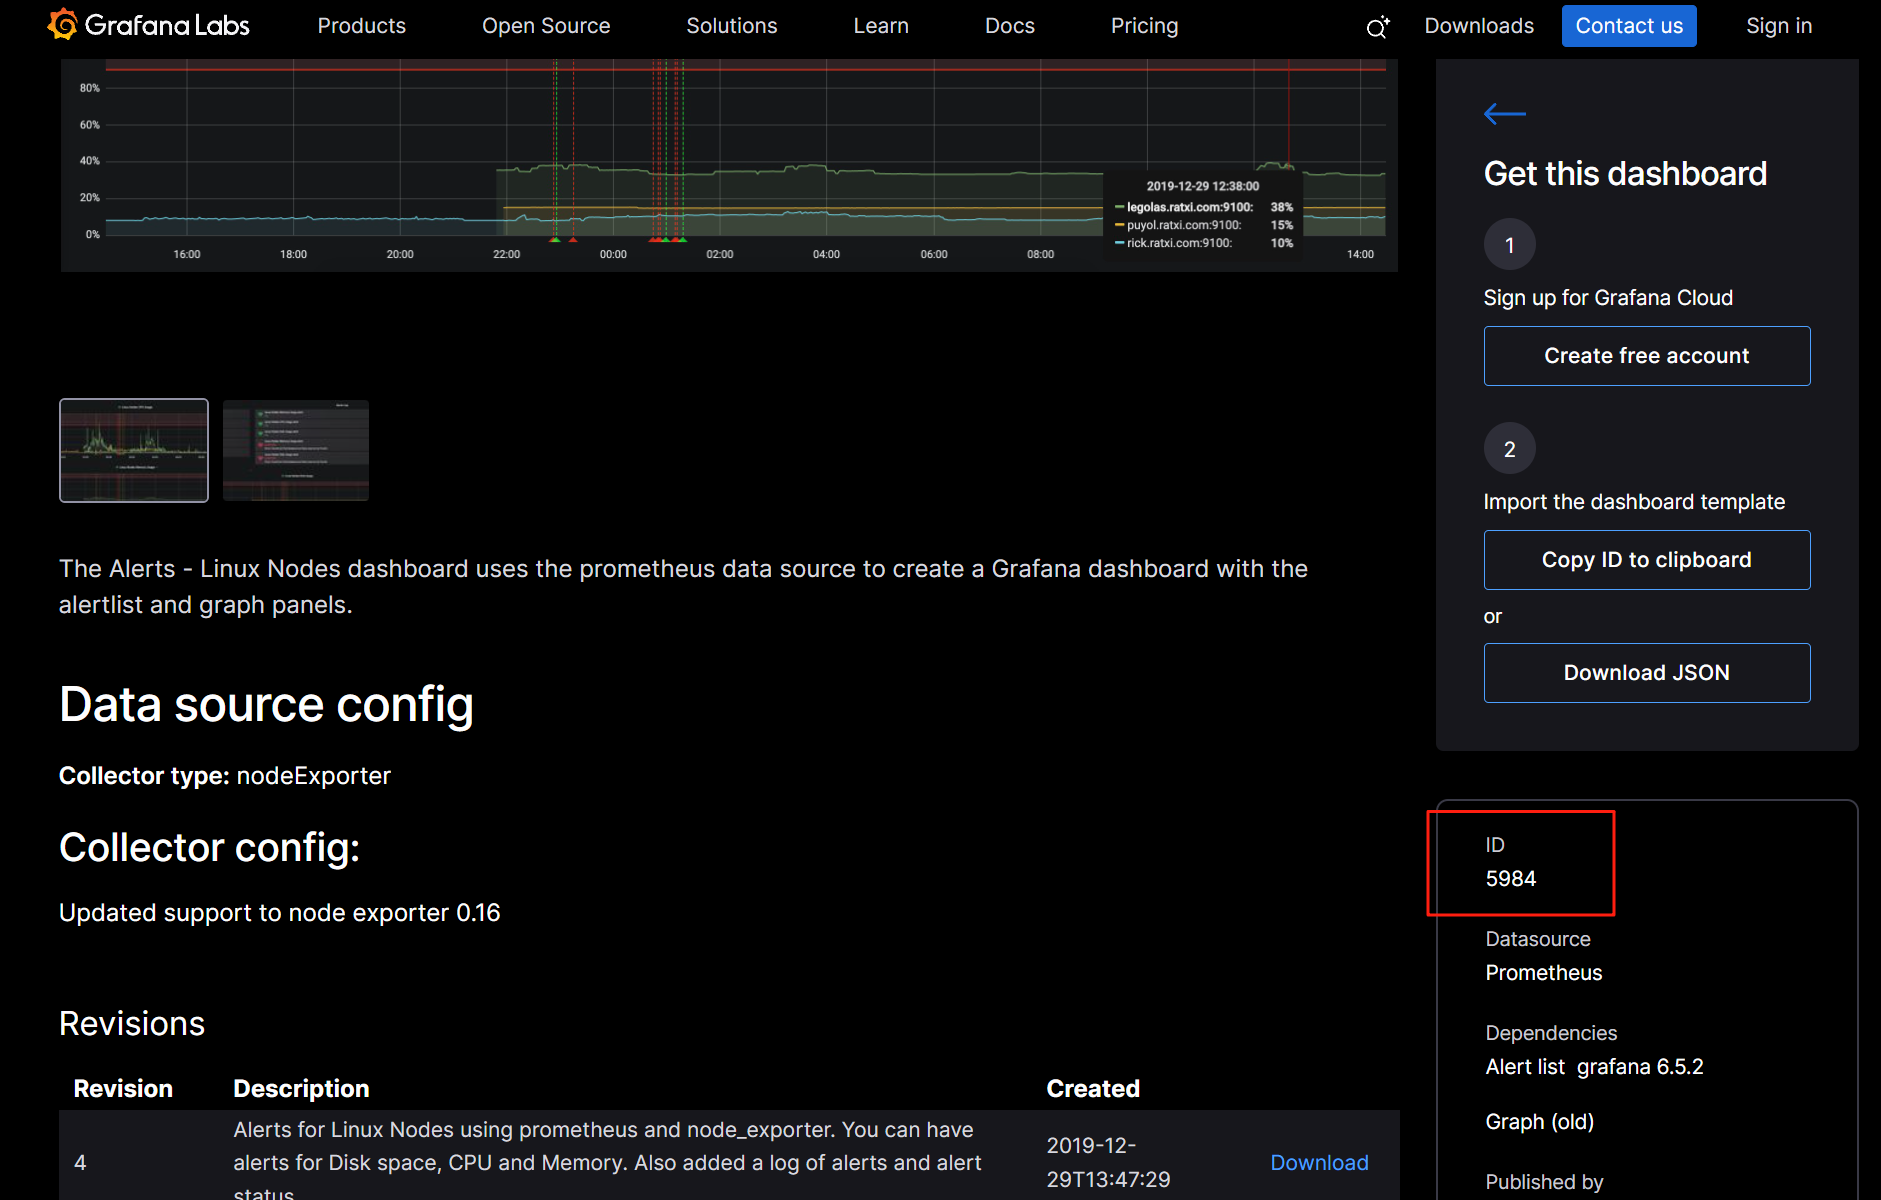
Task: Click the Downloads link
Action: (x=1478, y=26)
